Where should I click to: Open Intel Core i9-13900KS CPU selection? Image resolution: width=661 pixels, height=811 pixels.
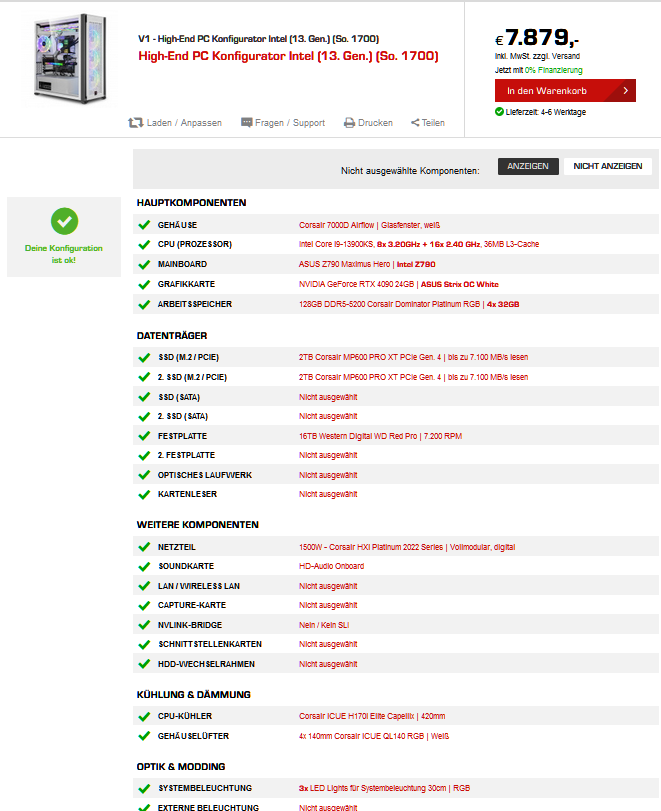tap(419, 244)
